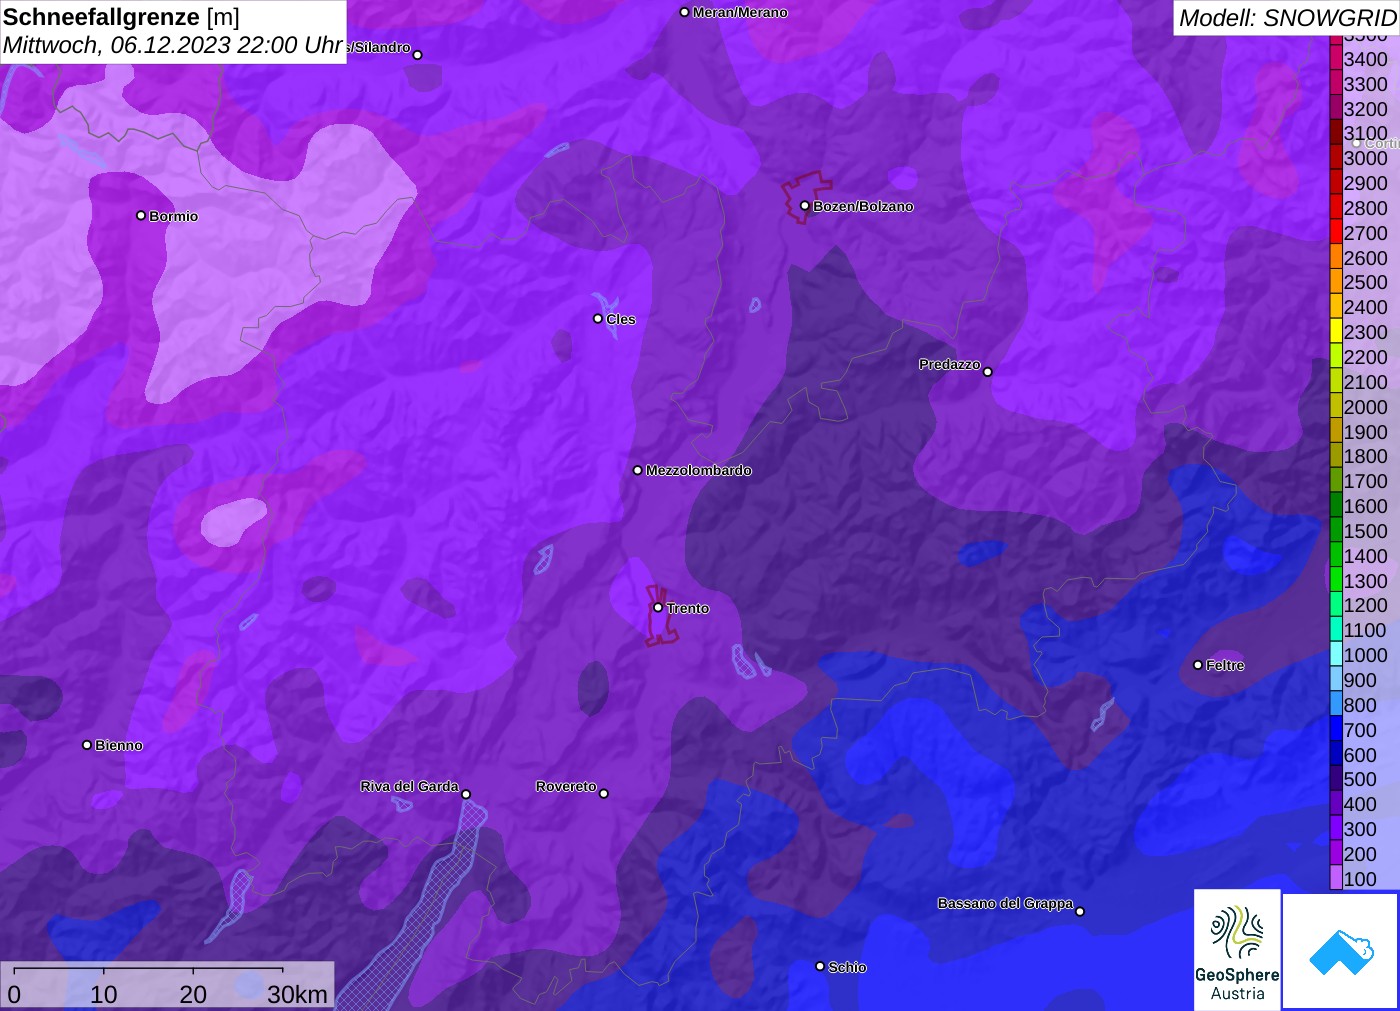
Task: Click the Mezzolombardo location marker
Action: (x=638, y=470)
